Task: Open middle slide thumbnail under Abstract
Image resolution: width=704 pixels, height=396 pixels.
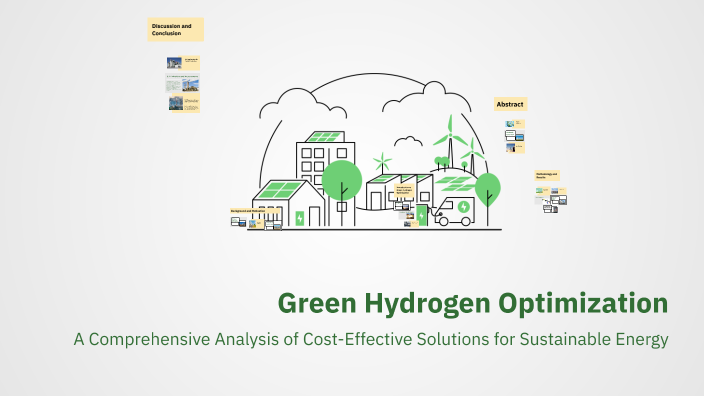Action: [515, 136]
